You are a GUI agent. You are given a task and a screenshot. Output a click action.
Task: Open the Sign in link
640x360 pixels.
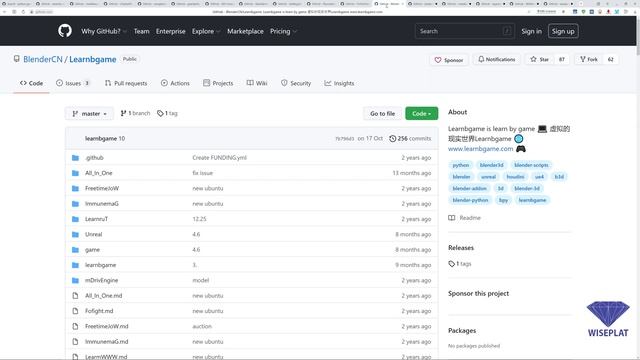click(531, 31)
